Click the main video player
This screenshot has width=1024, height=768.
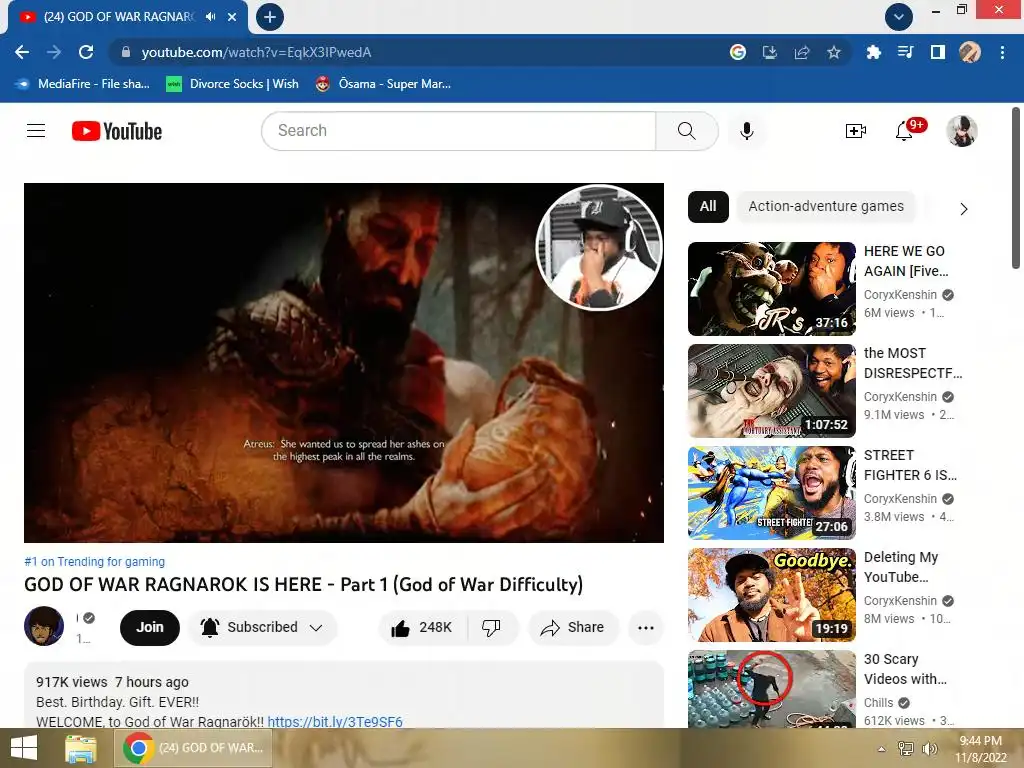tap(344, 362)
